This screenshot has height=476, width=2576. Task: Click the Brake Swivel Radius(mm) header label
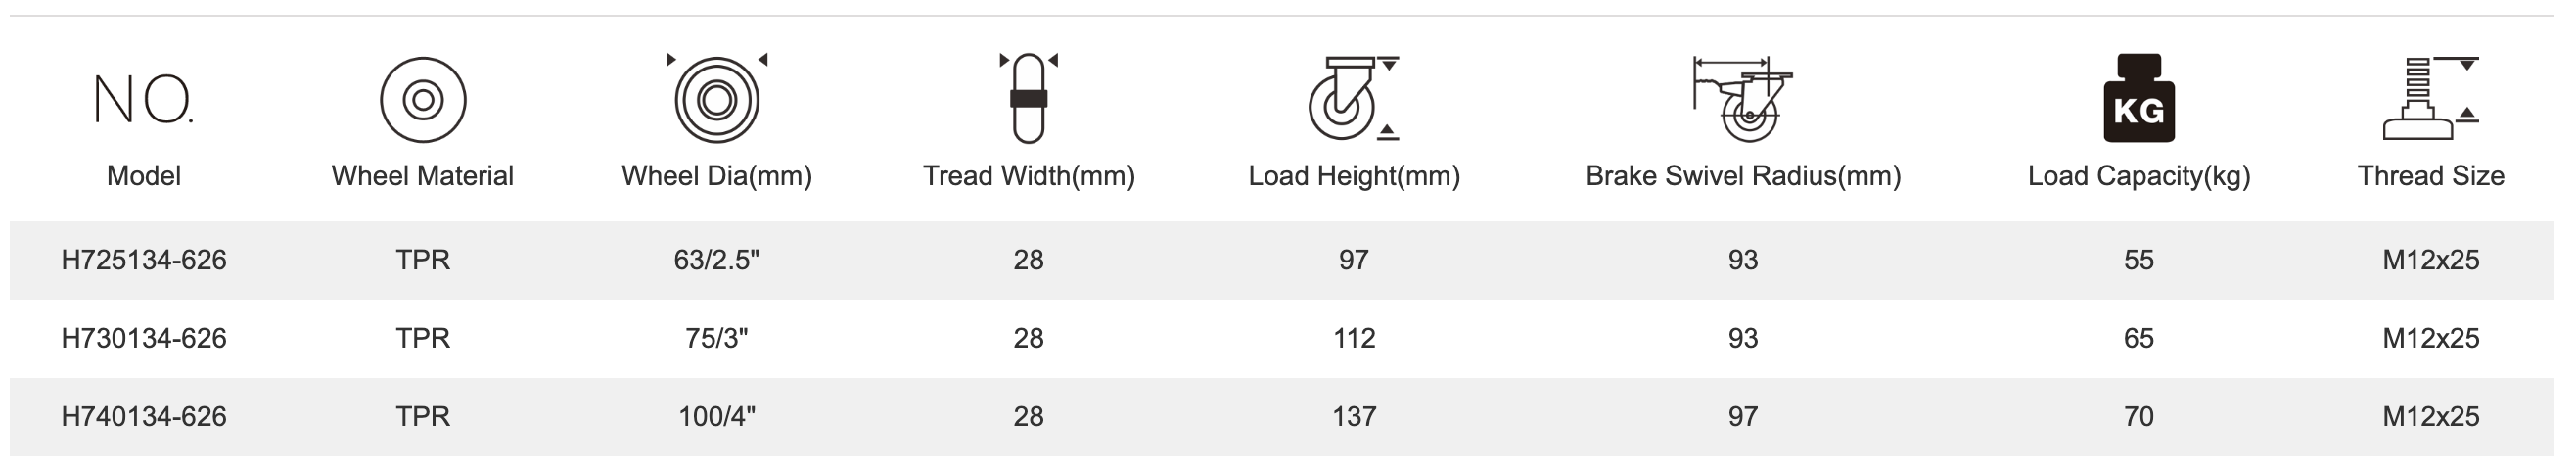pyautogui.click(x=1742, y=176)
